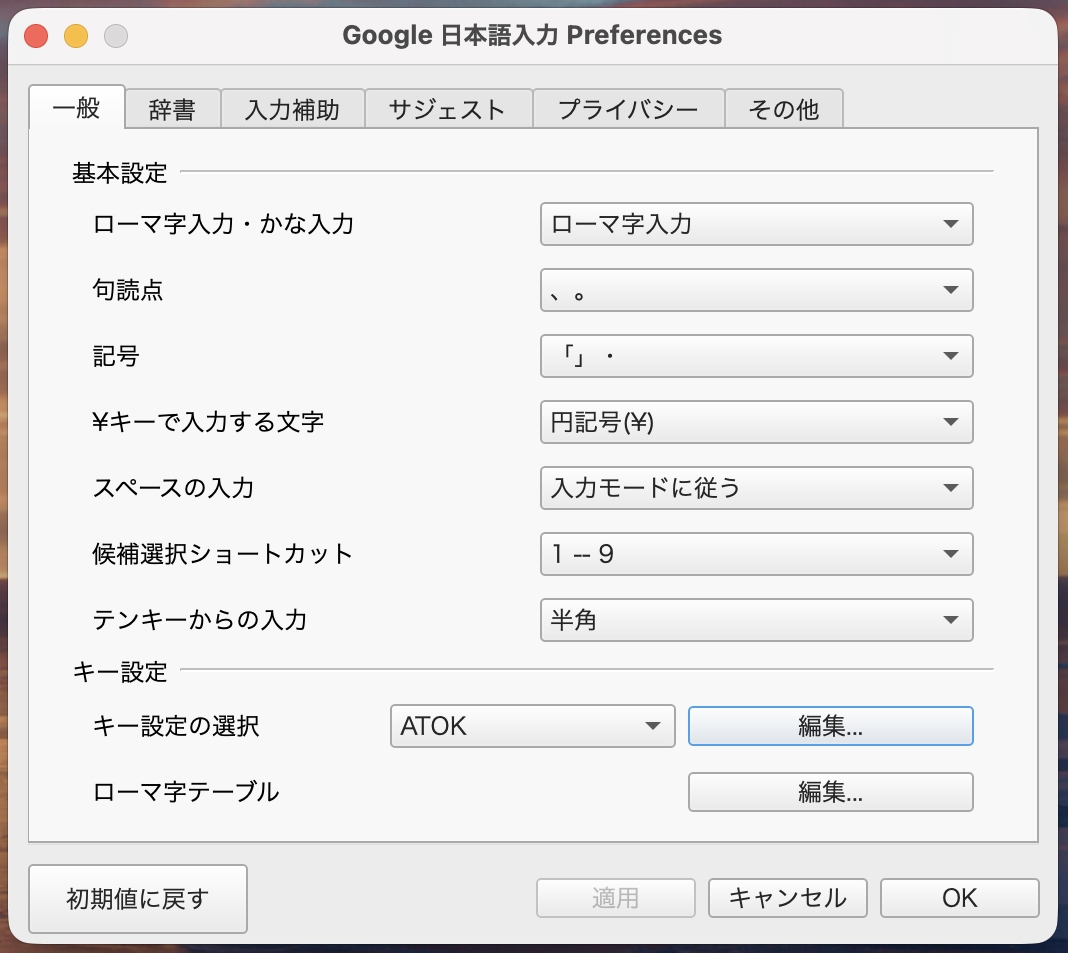Switch to the 一般 tab
Image resolution: width=1068 pixels, height=953 pixels.
click(77, 107)
